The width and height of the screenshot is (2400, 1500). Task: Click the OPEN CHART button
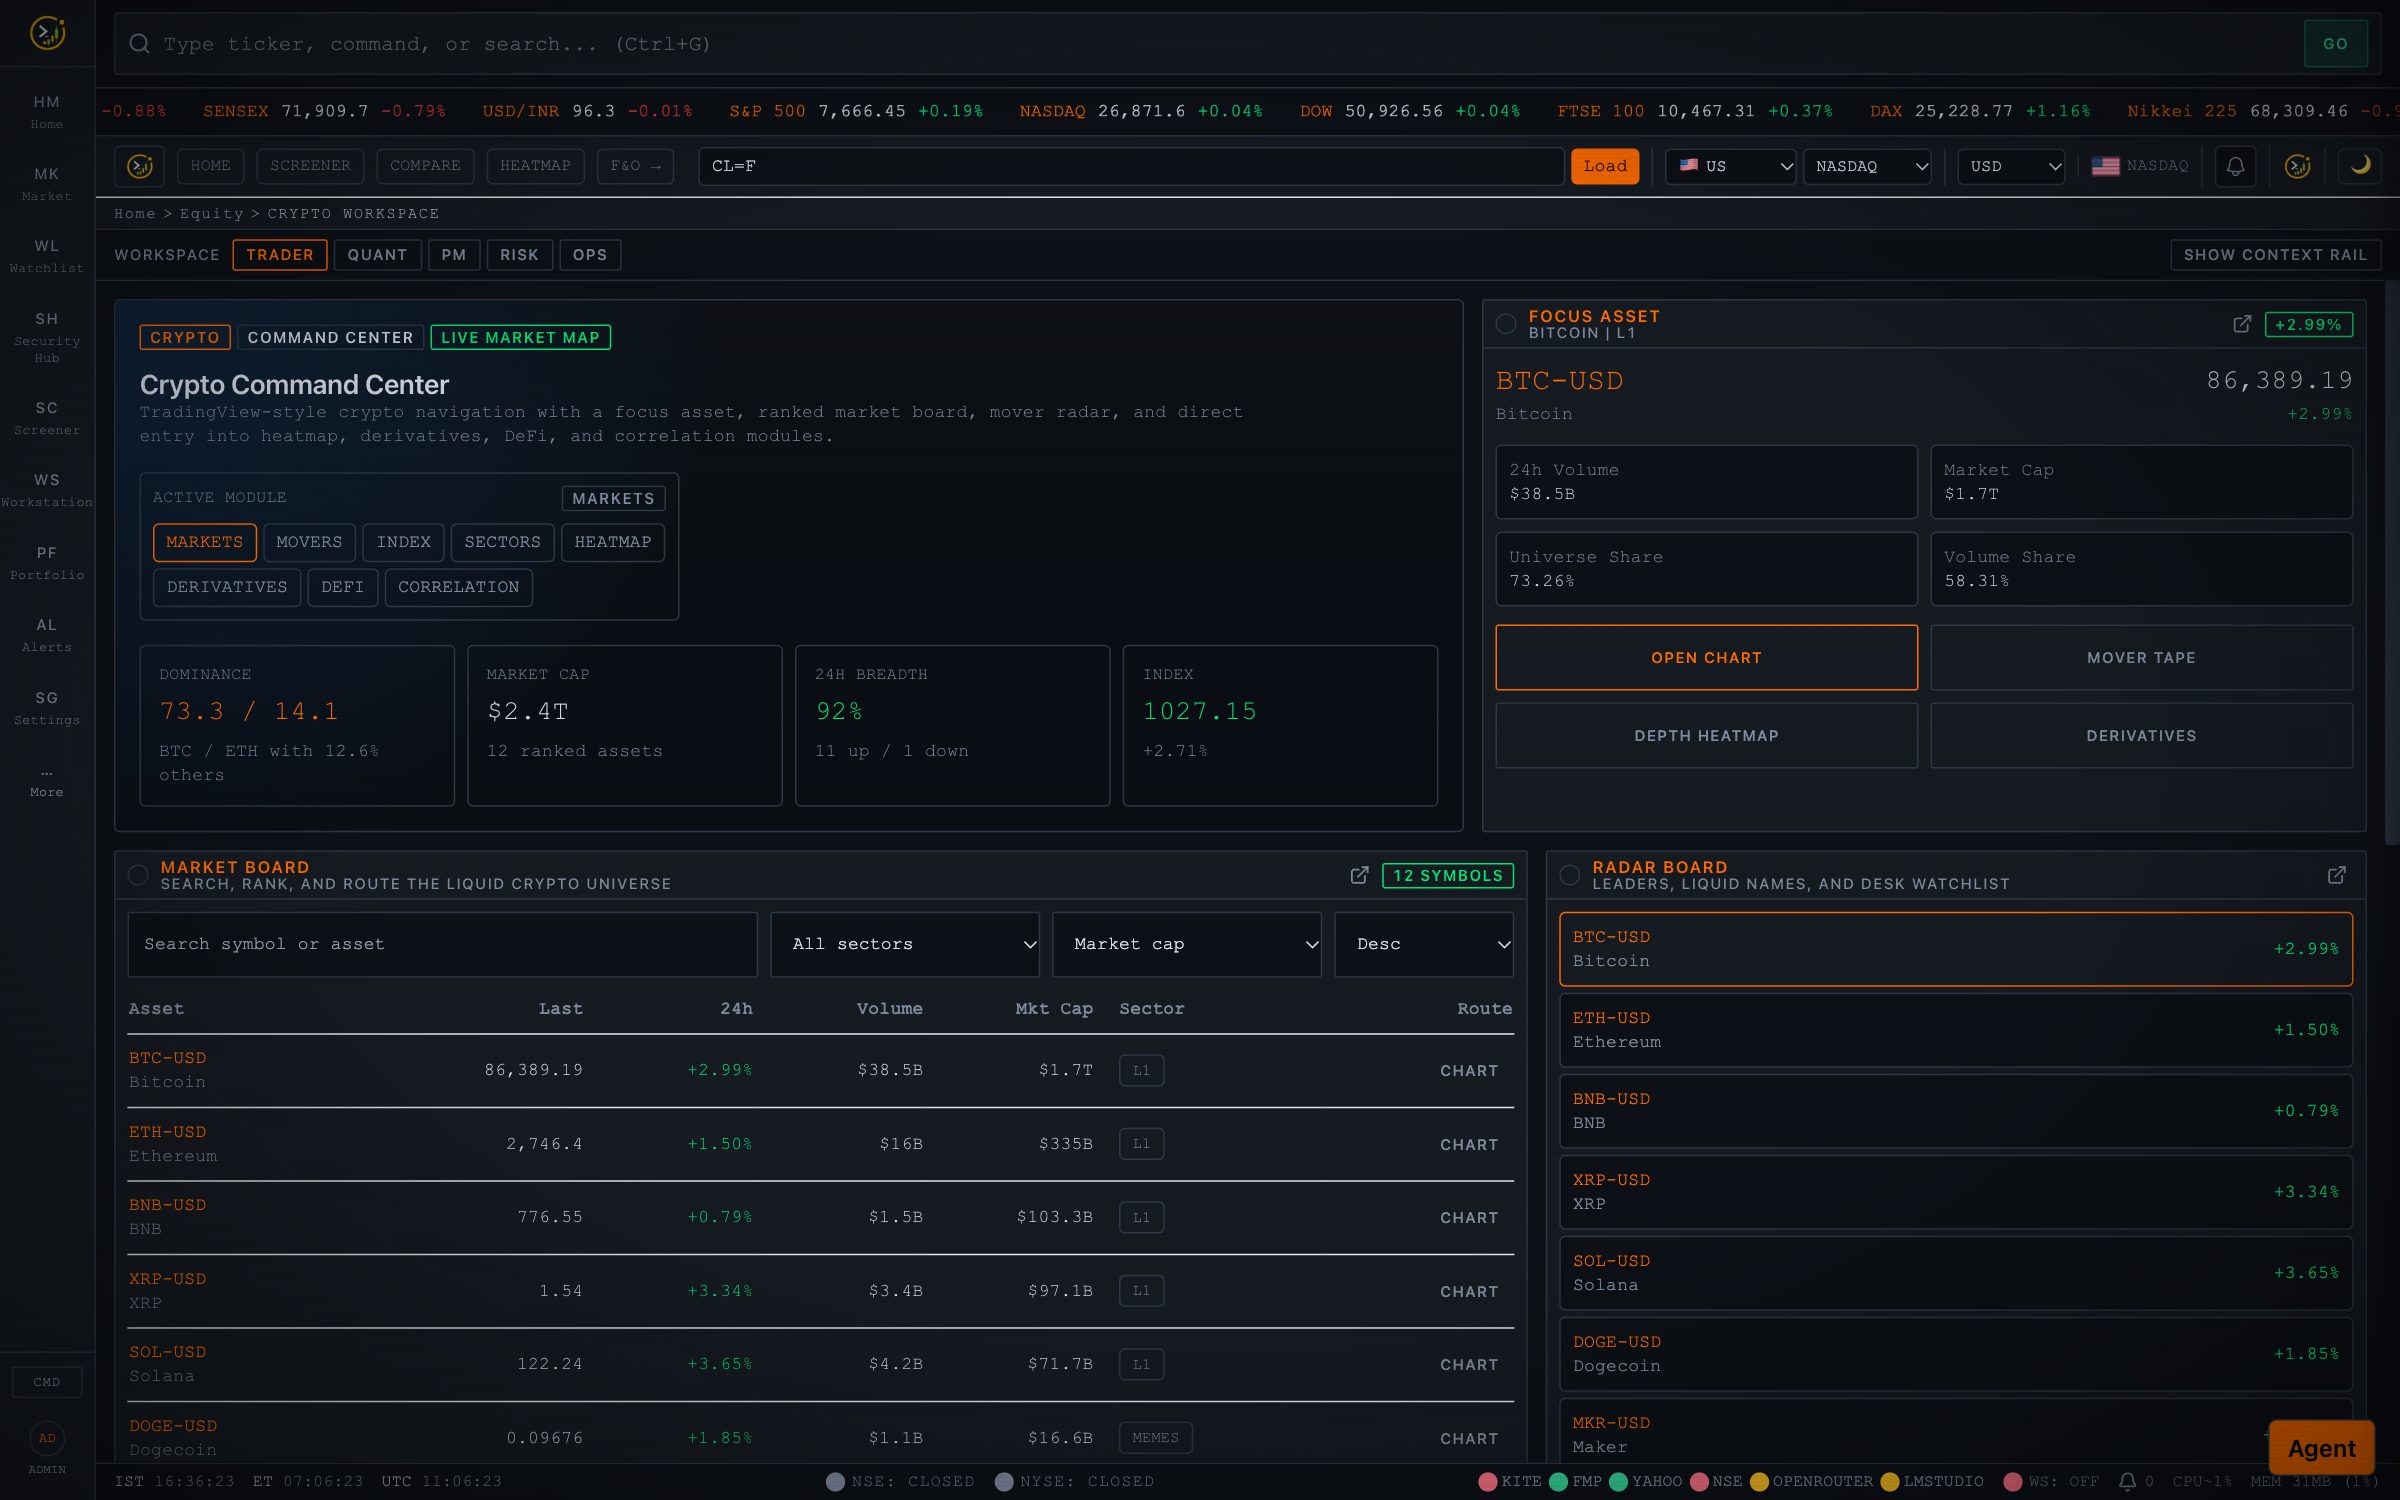[x=1706, y=658]
